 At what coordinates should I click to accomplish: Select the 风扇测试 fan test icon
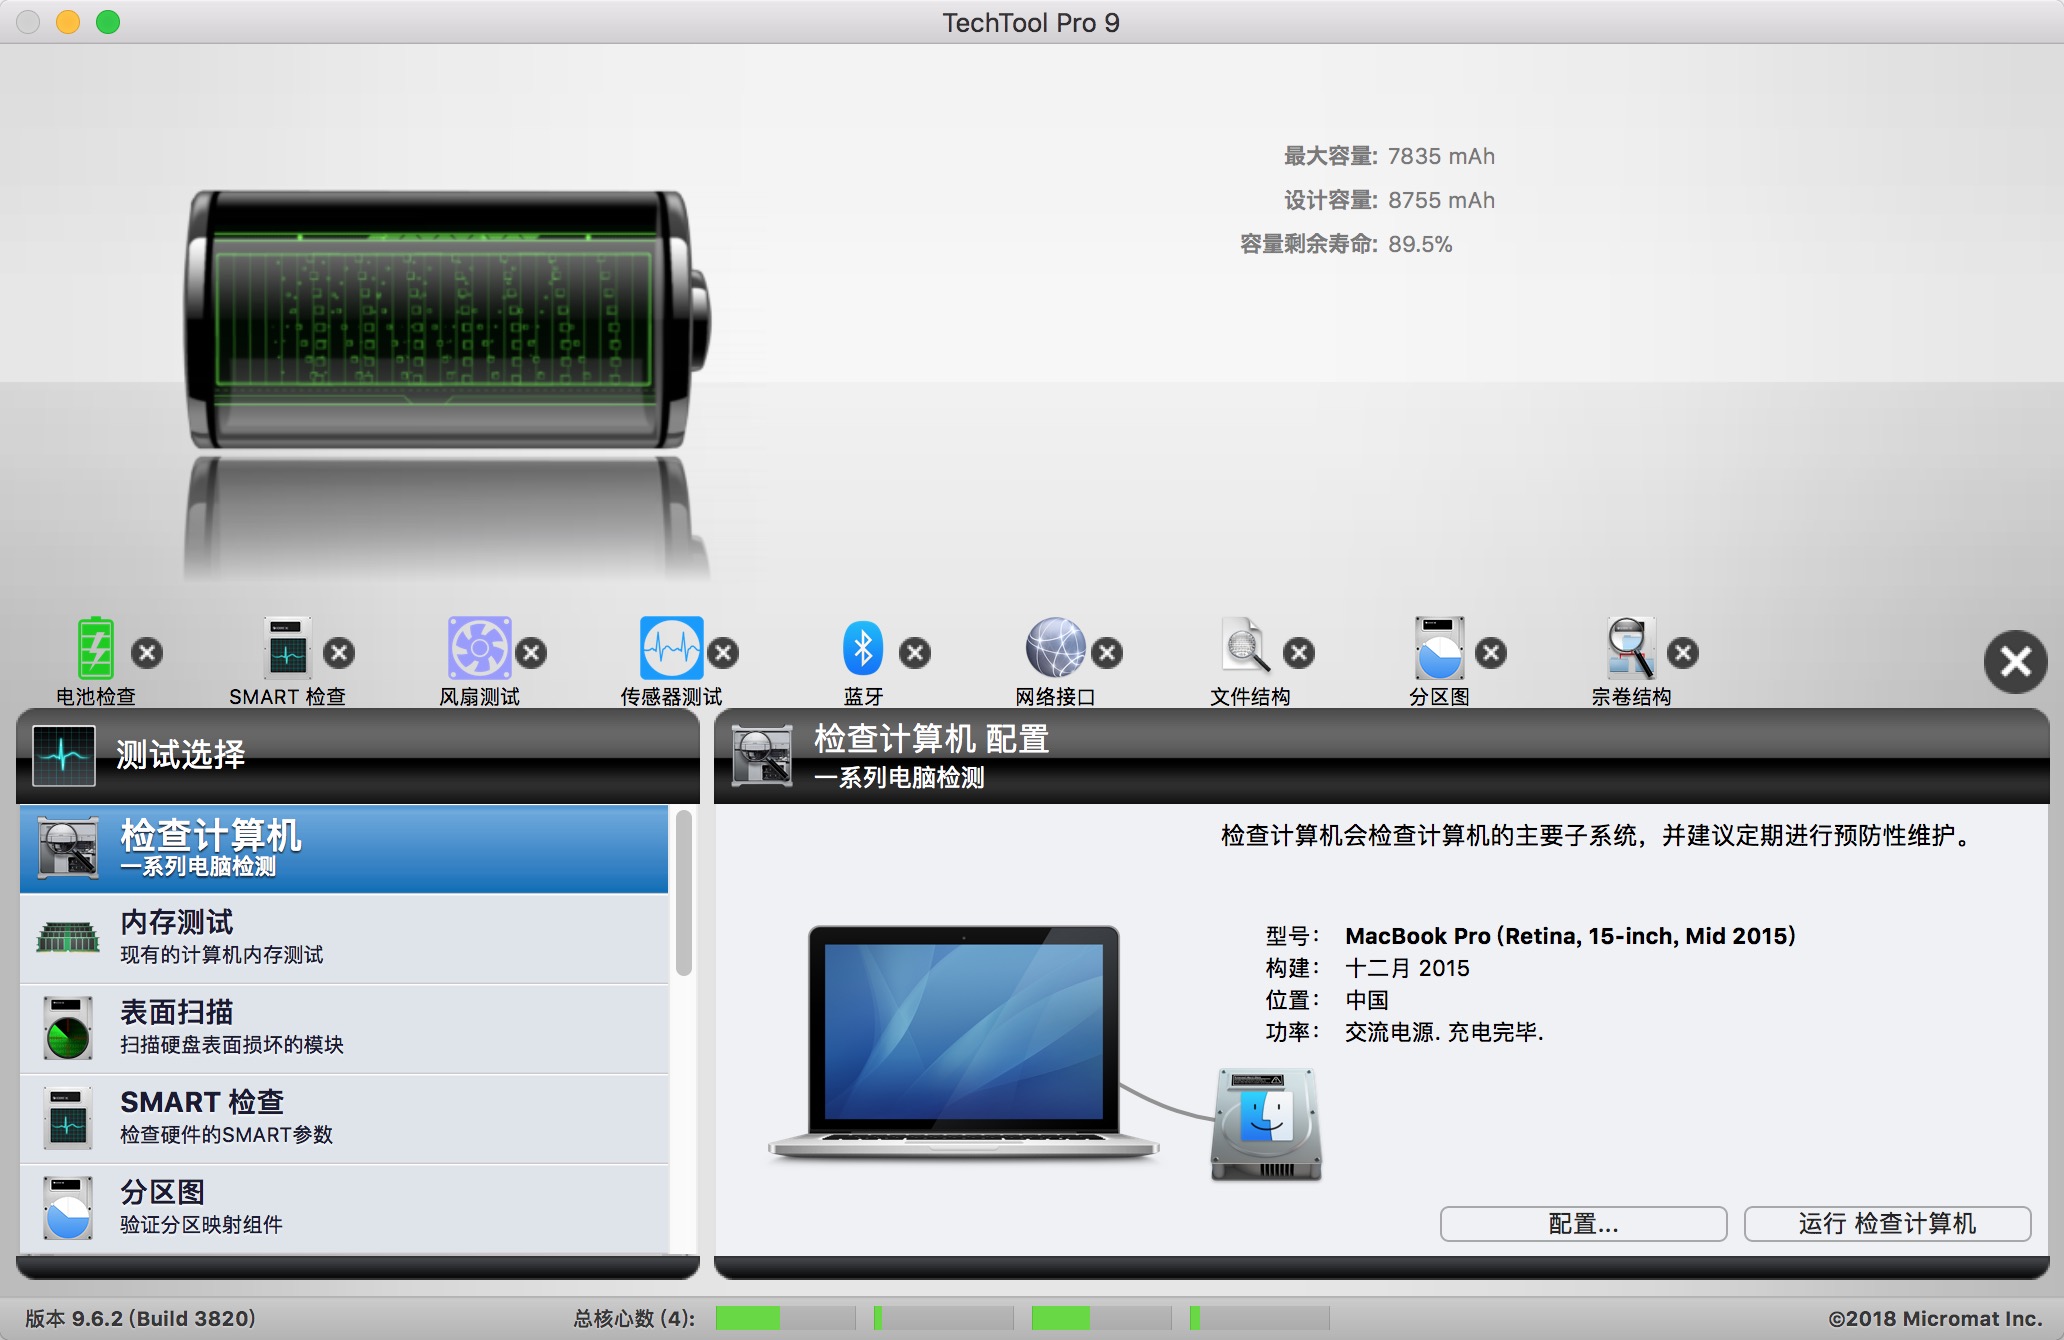tap(479, 649)
